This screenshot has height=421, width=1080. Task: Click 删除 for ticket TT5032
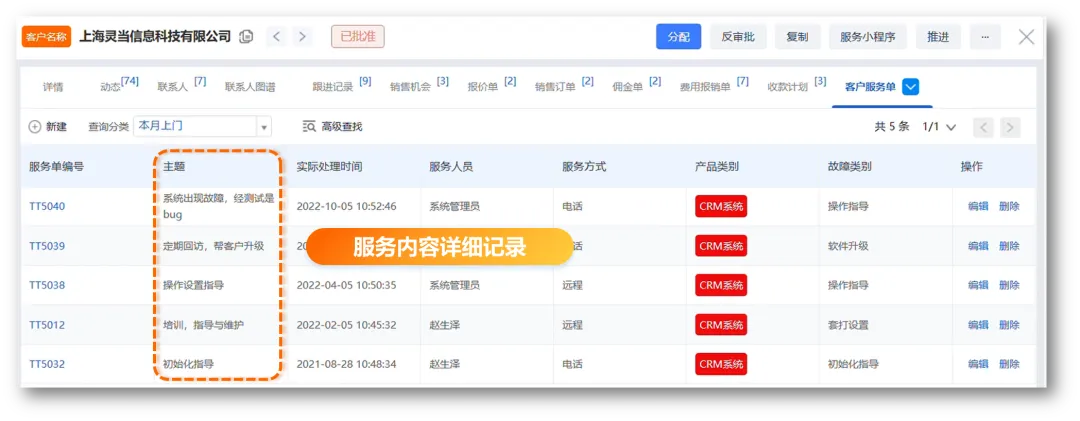tap(1009, 364)
